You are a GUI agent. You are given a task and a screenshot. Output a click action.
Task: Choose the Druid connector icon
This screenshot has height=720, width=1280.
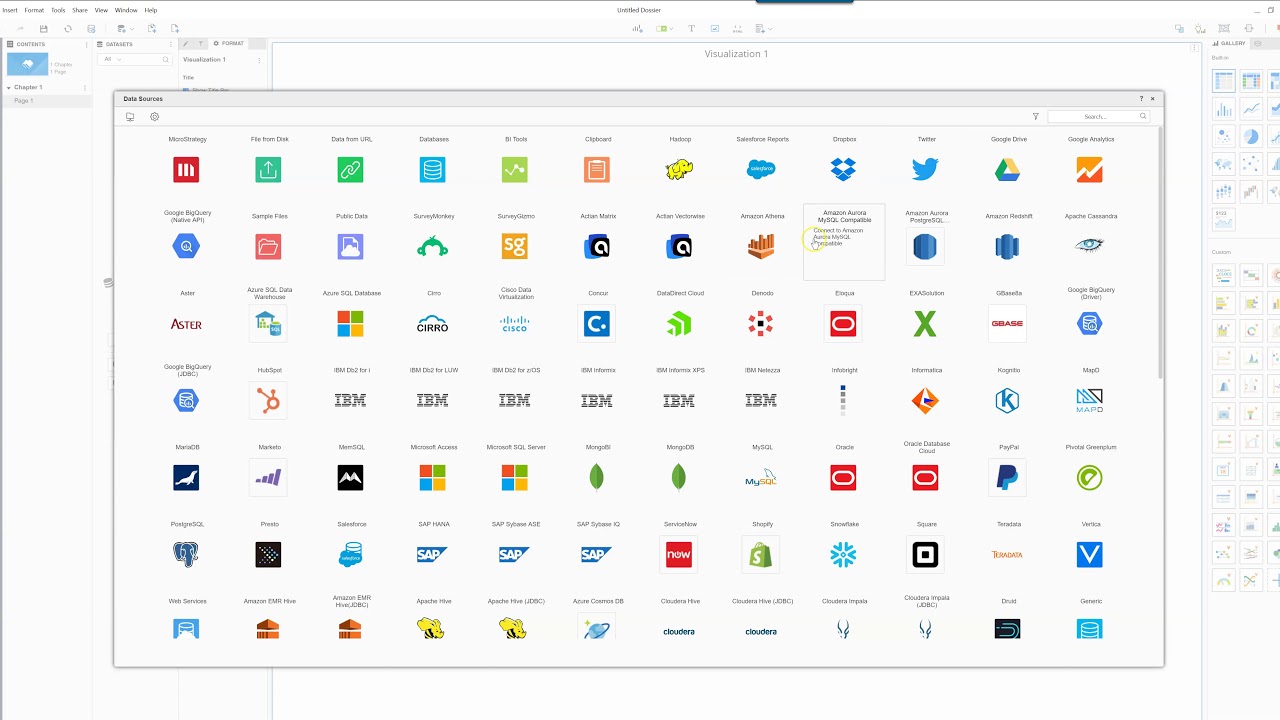coord(1007,629)
